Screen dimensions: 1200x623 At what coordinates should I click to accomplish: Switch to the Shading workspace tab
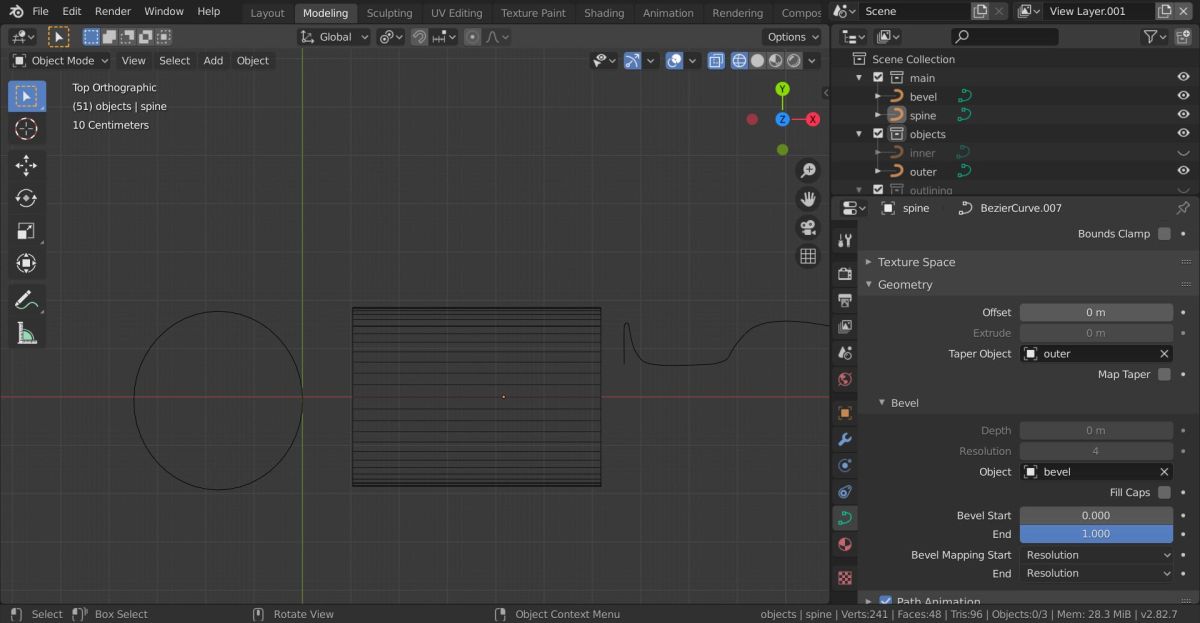coord(604,13)
